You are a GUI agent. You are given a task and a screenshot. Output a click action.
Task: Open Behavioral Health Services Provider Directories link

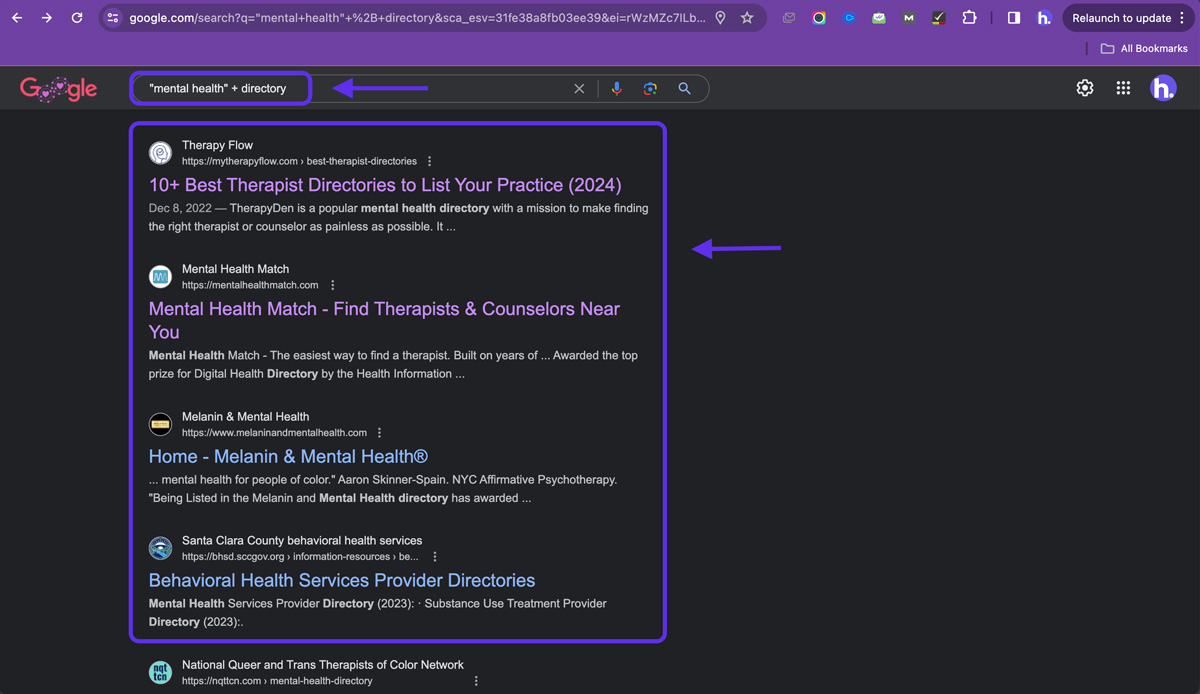tap(342, 580)
